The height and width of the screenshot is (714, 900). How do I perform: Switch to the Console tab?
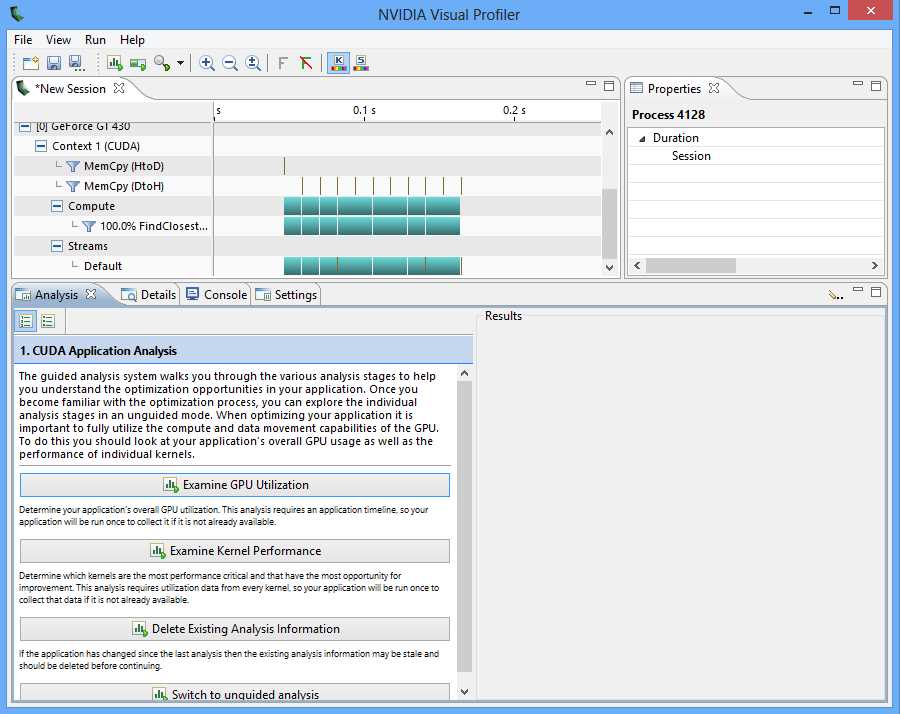pos(217,294)
